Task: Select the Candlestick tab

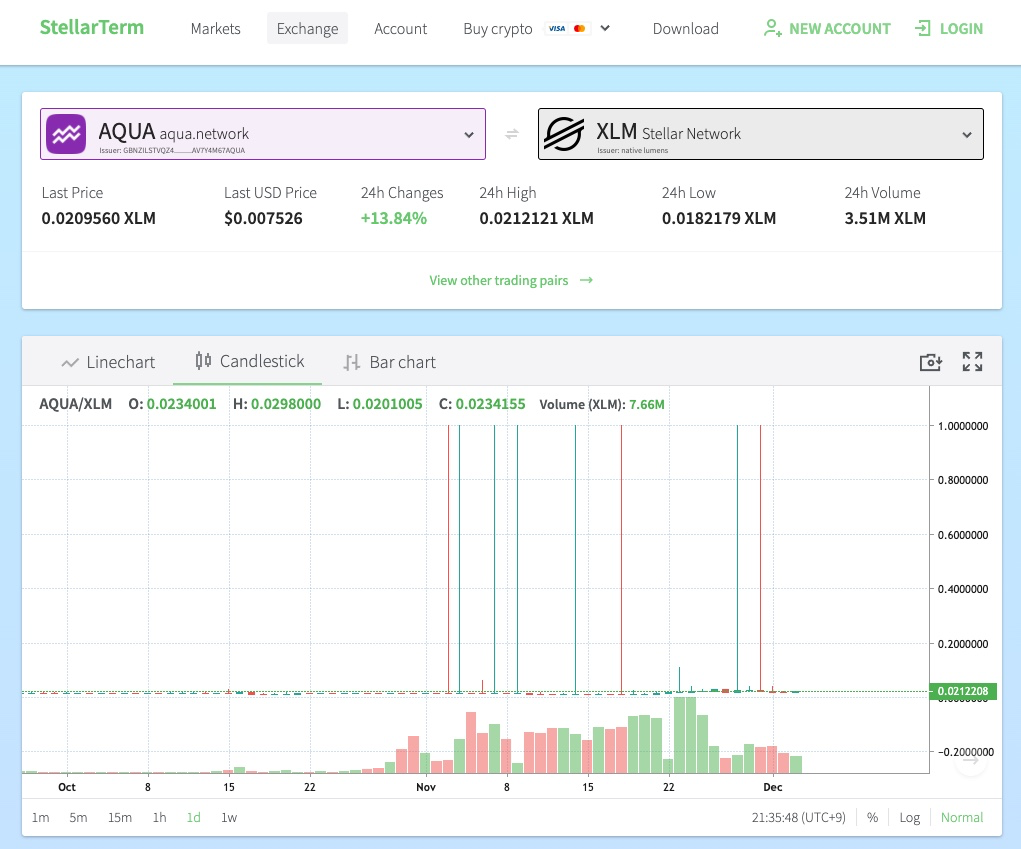Action: (x=249, y=361)
